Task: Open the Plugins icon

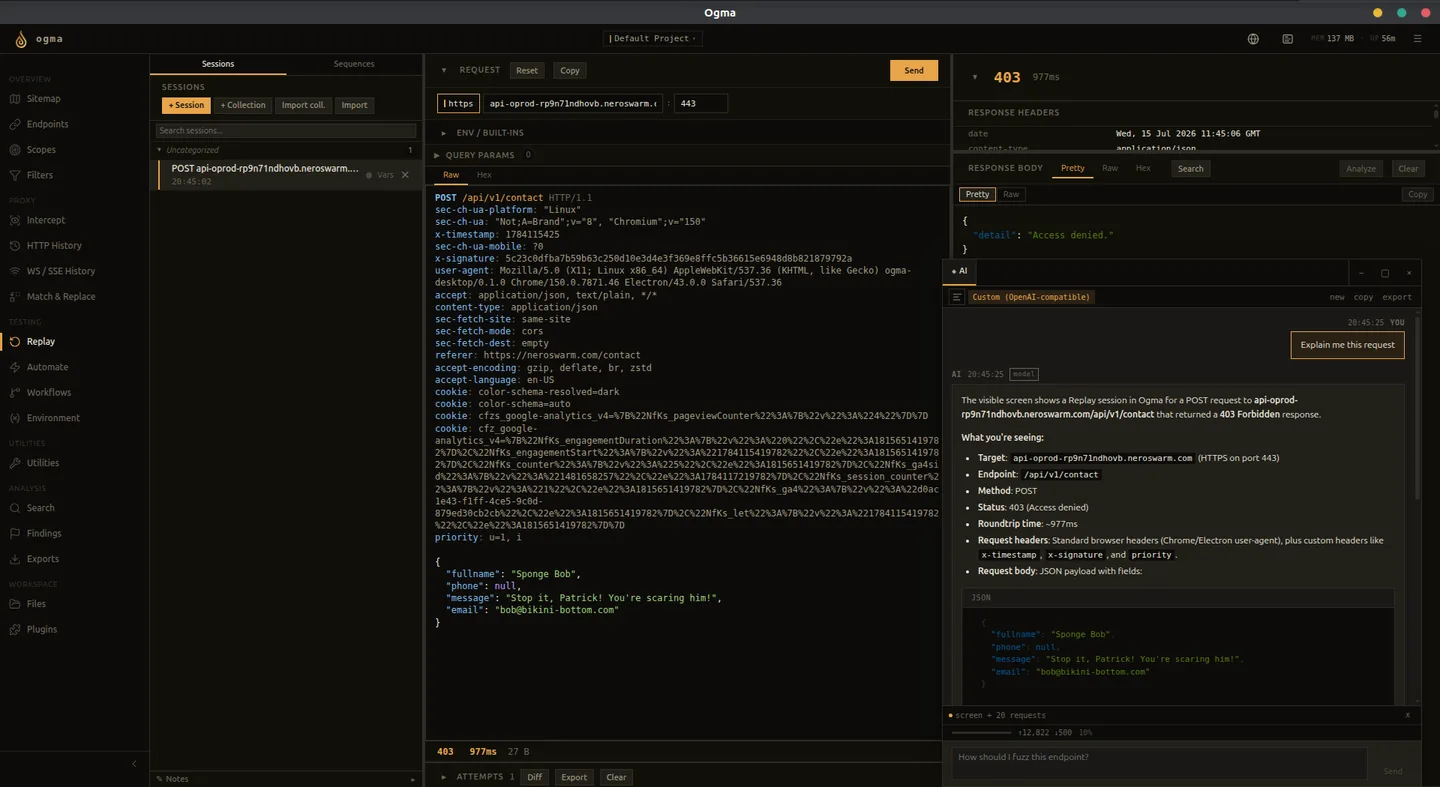Action: coord(15,630)
